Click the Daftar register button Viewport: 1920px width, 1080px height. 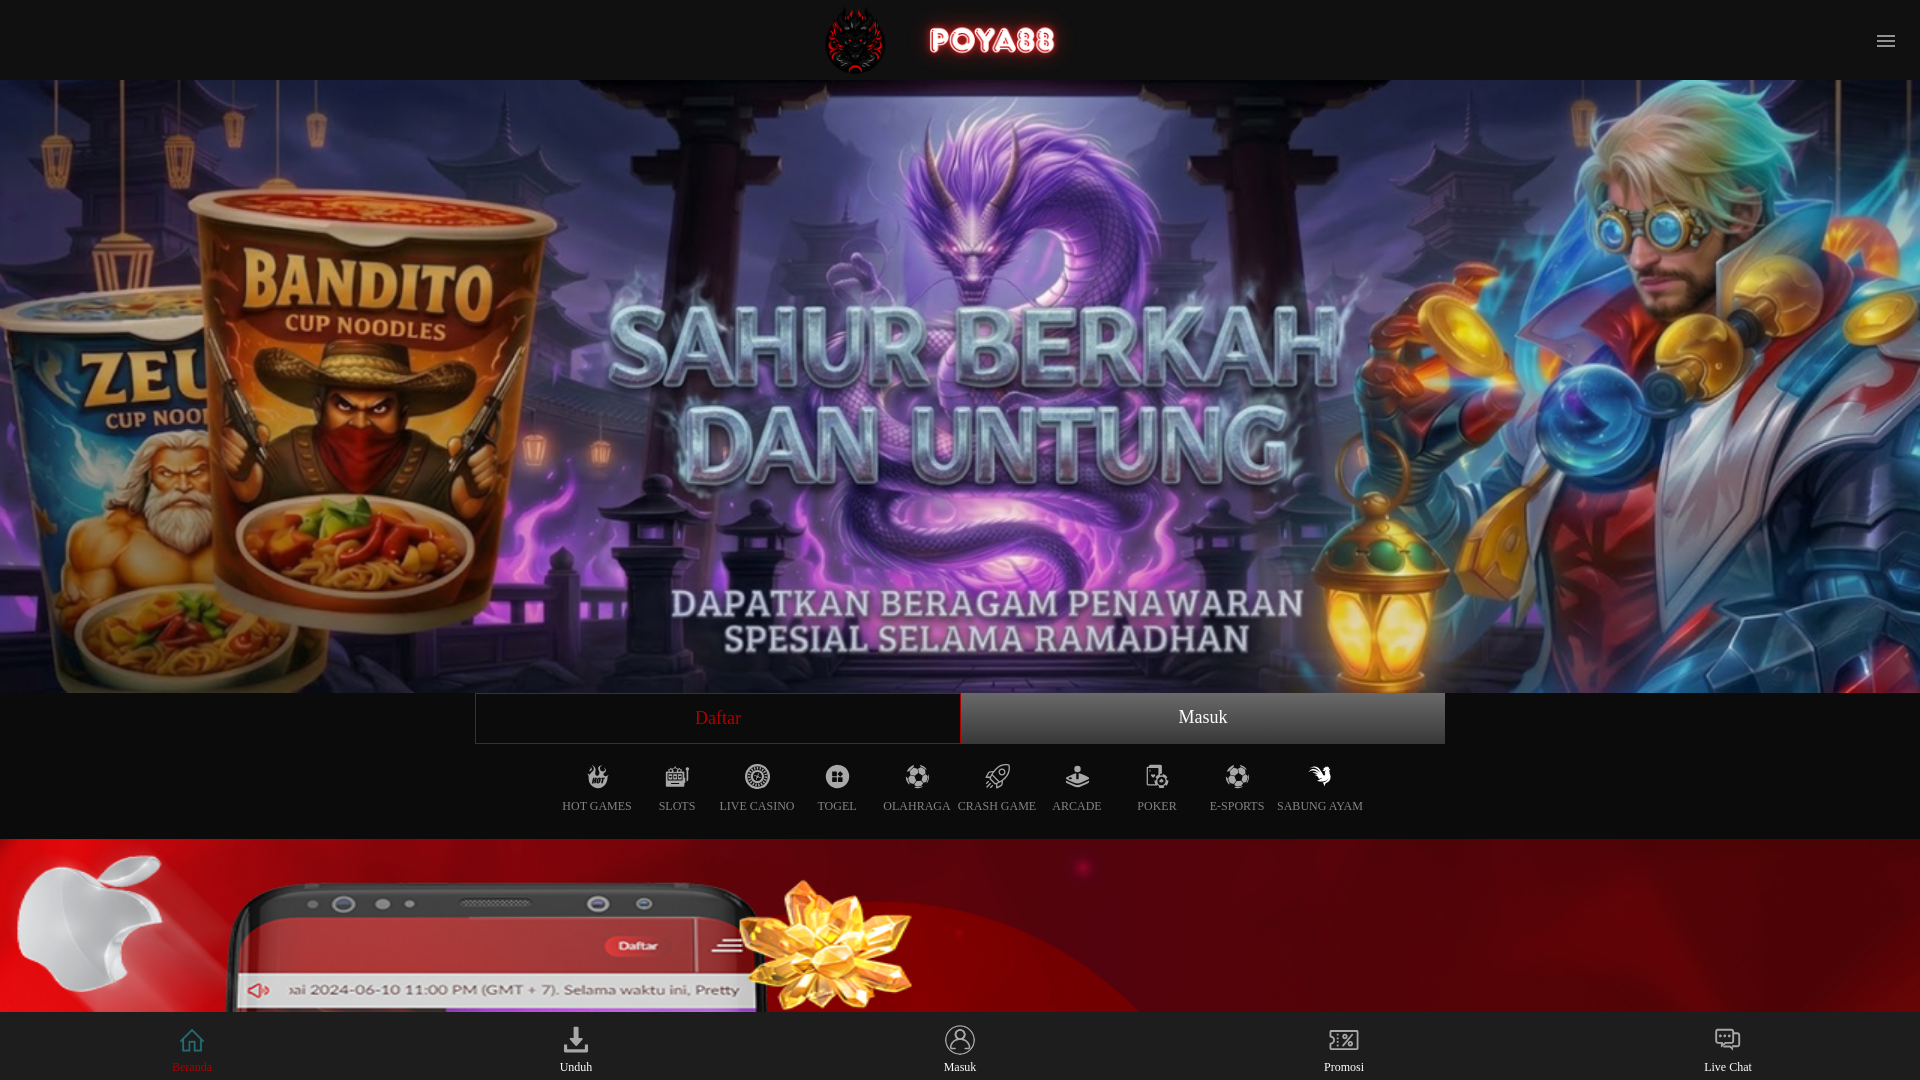click(x=718, y=718)
